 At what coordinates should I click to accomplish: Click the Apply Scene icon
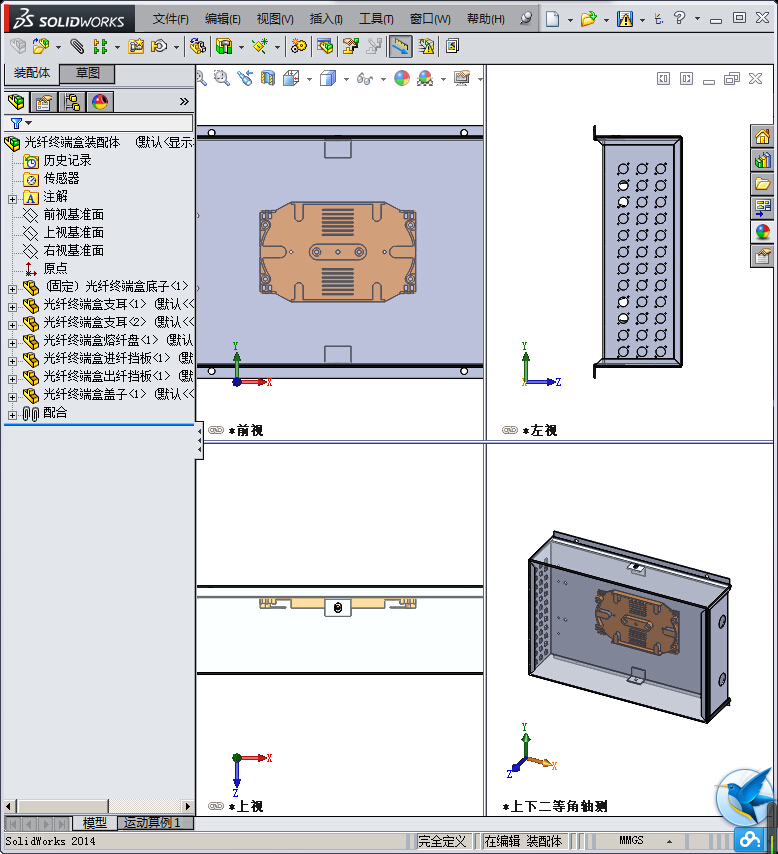[425, 78]
